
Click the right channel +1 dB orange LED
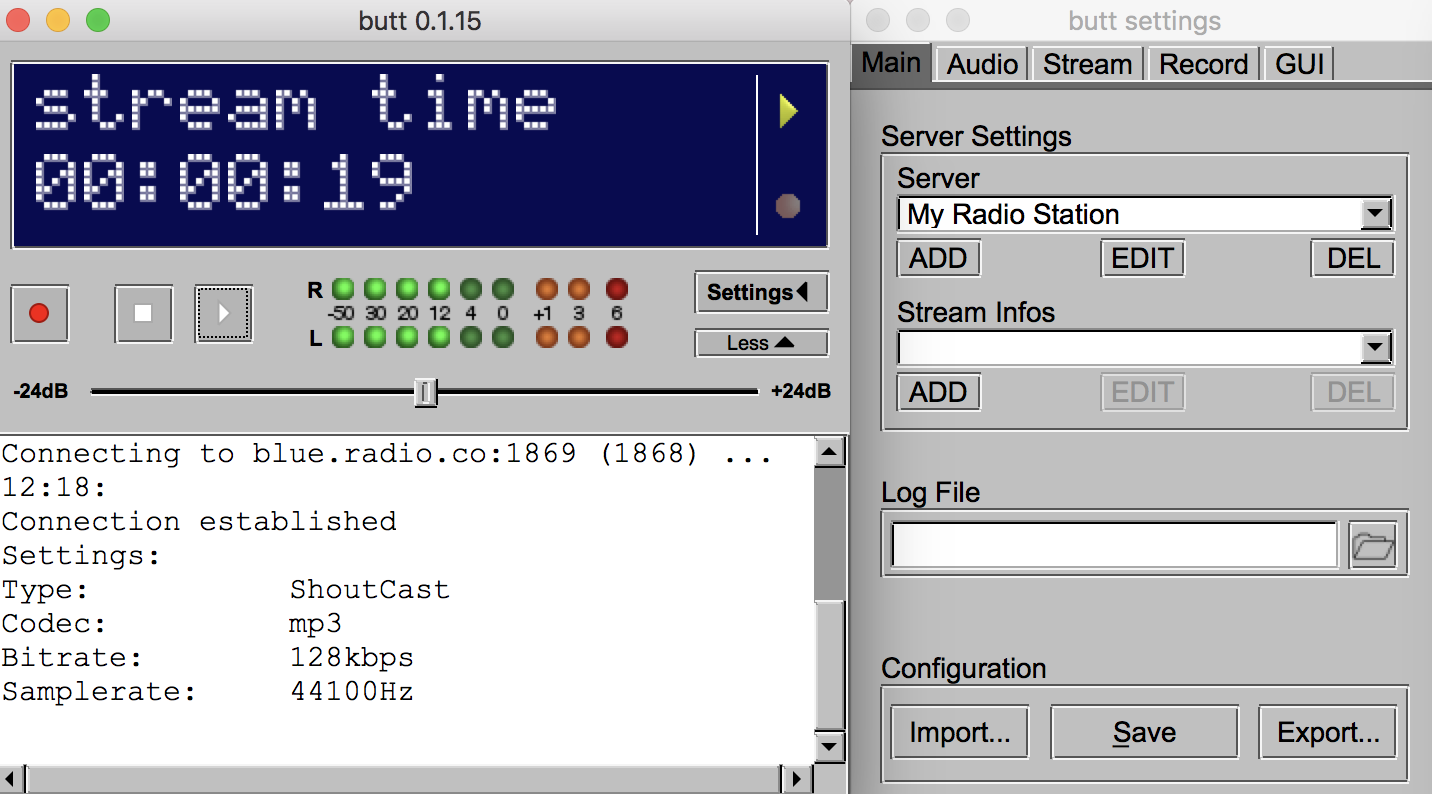click(x=546, y=289)
